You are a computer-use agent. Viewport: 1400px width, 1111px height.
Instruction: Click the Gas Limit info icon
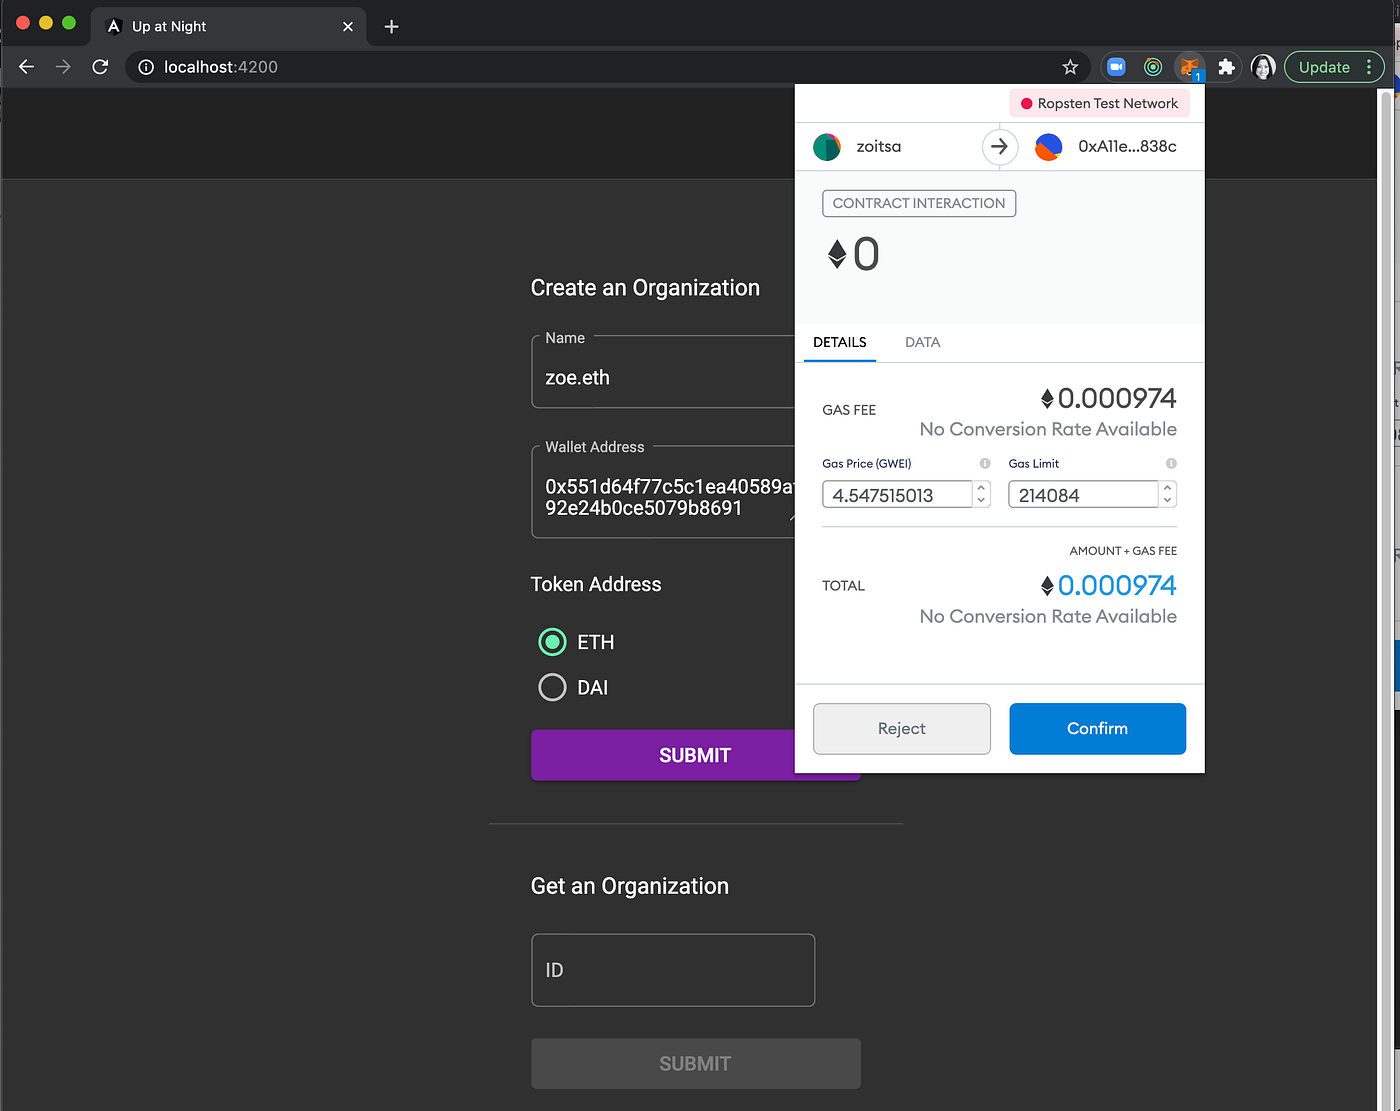[x=1170, y=463]
